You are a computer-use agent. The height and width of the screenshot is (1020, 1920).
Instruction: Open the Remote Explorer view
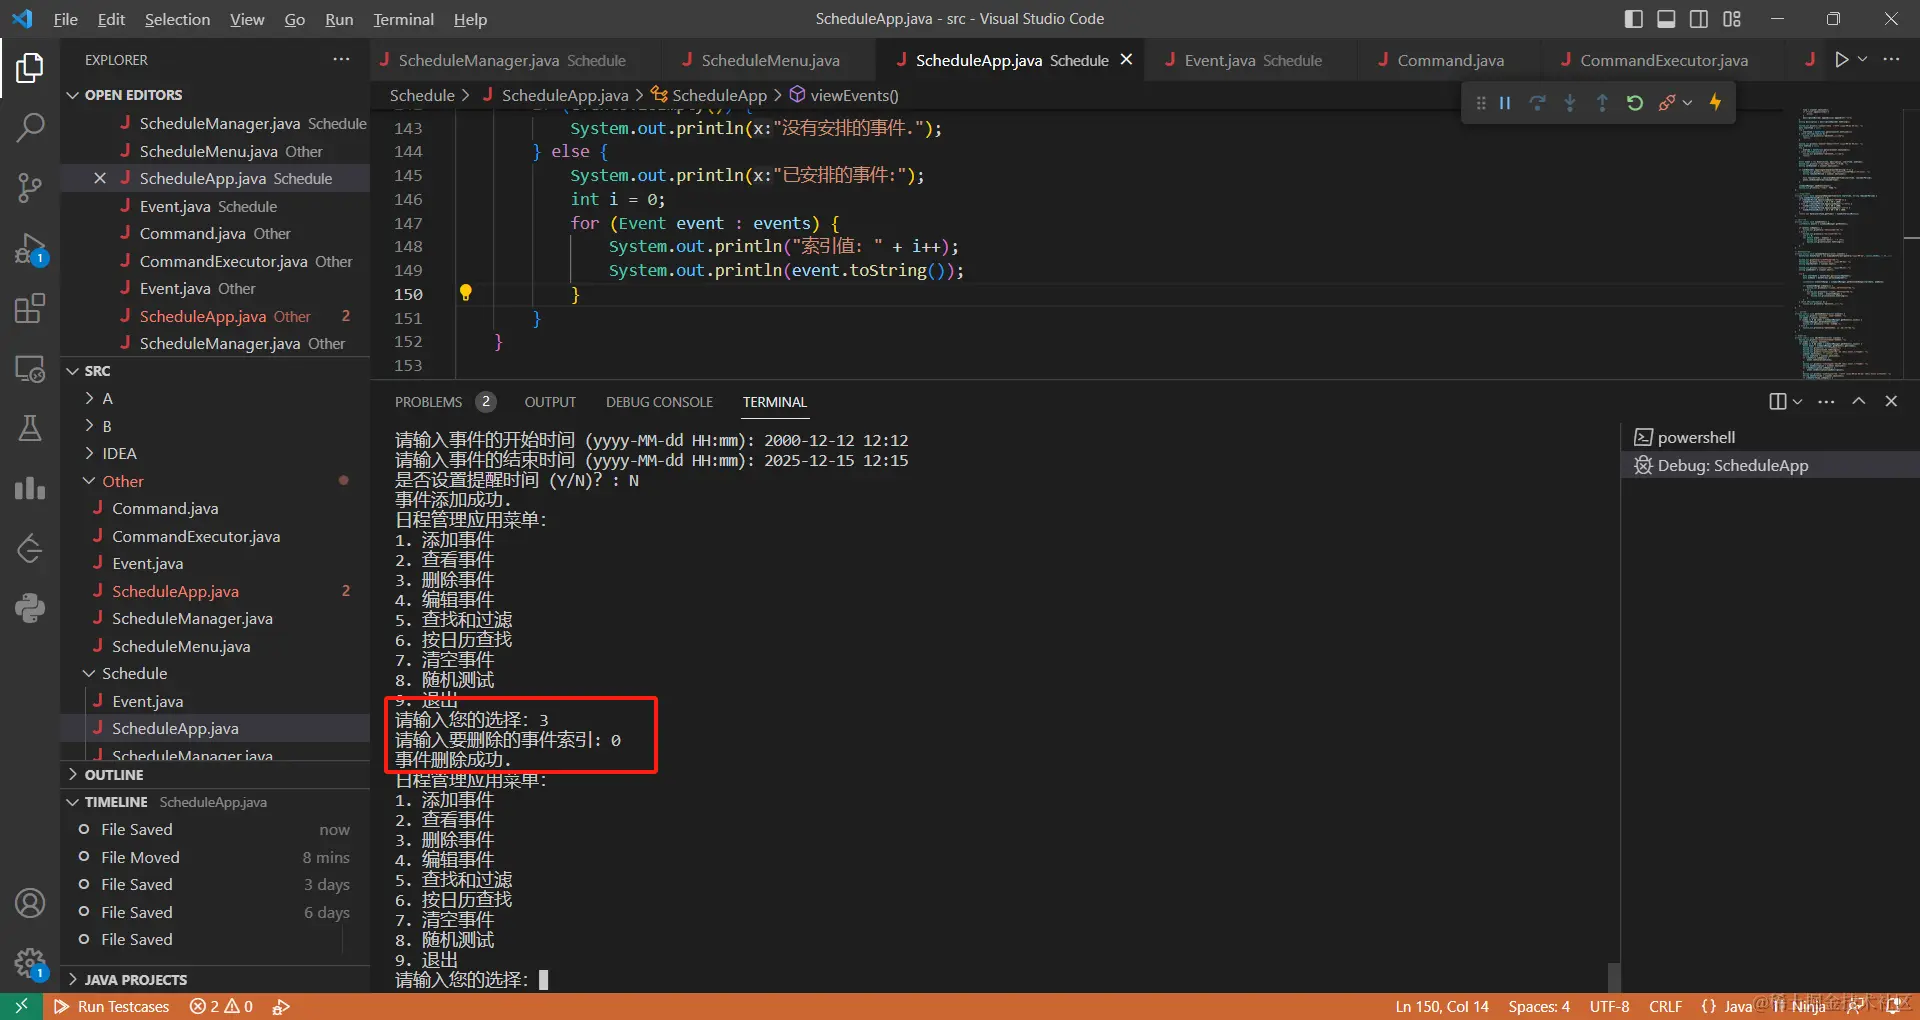pos(30,369)
